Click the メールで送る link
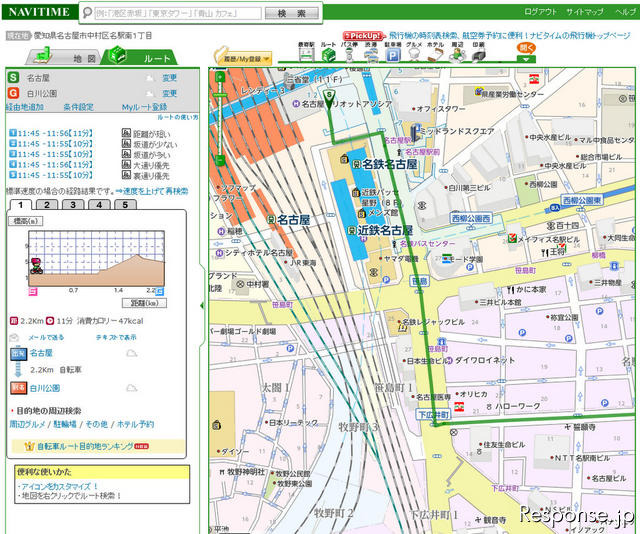The image size is (640, 534). tap(46, 337)
